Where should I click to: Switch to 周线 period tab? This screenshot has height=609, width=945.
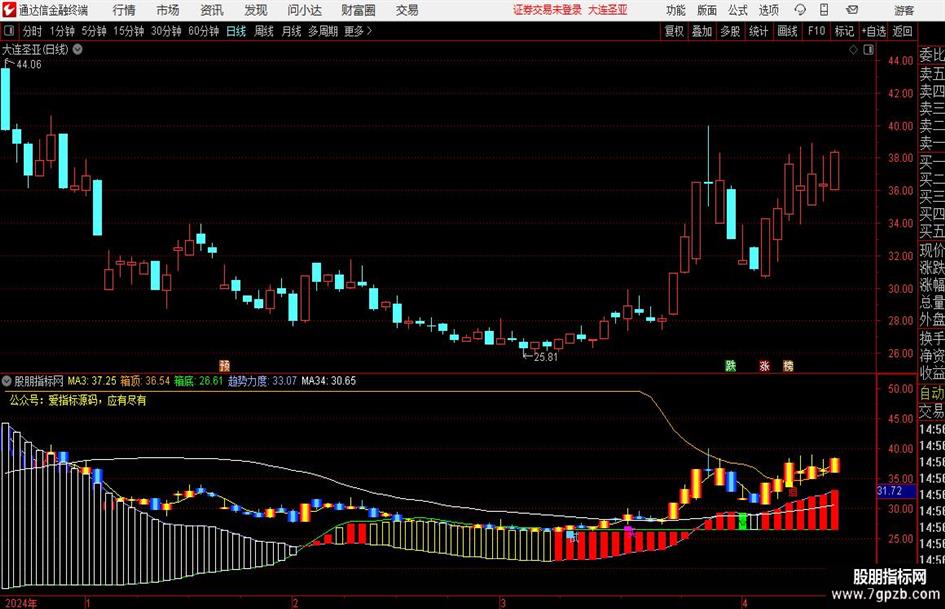[x=264, y=31]
